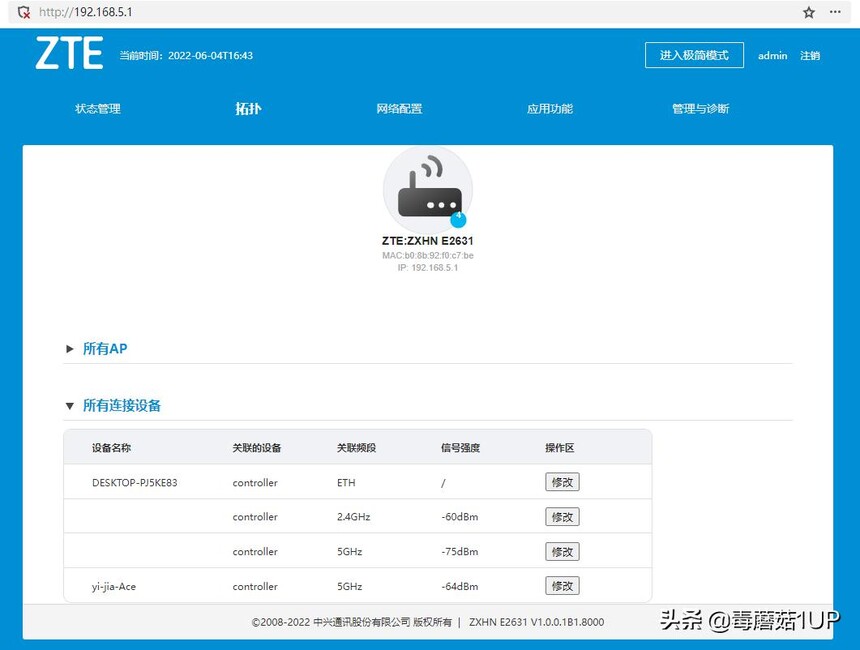This screenshot has height=650, width=860.
Task: Click the ZTE:ZXHN E2631 device name
Action: click(428, 241)
